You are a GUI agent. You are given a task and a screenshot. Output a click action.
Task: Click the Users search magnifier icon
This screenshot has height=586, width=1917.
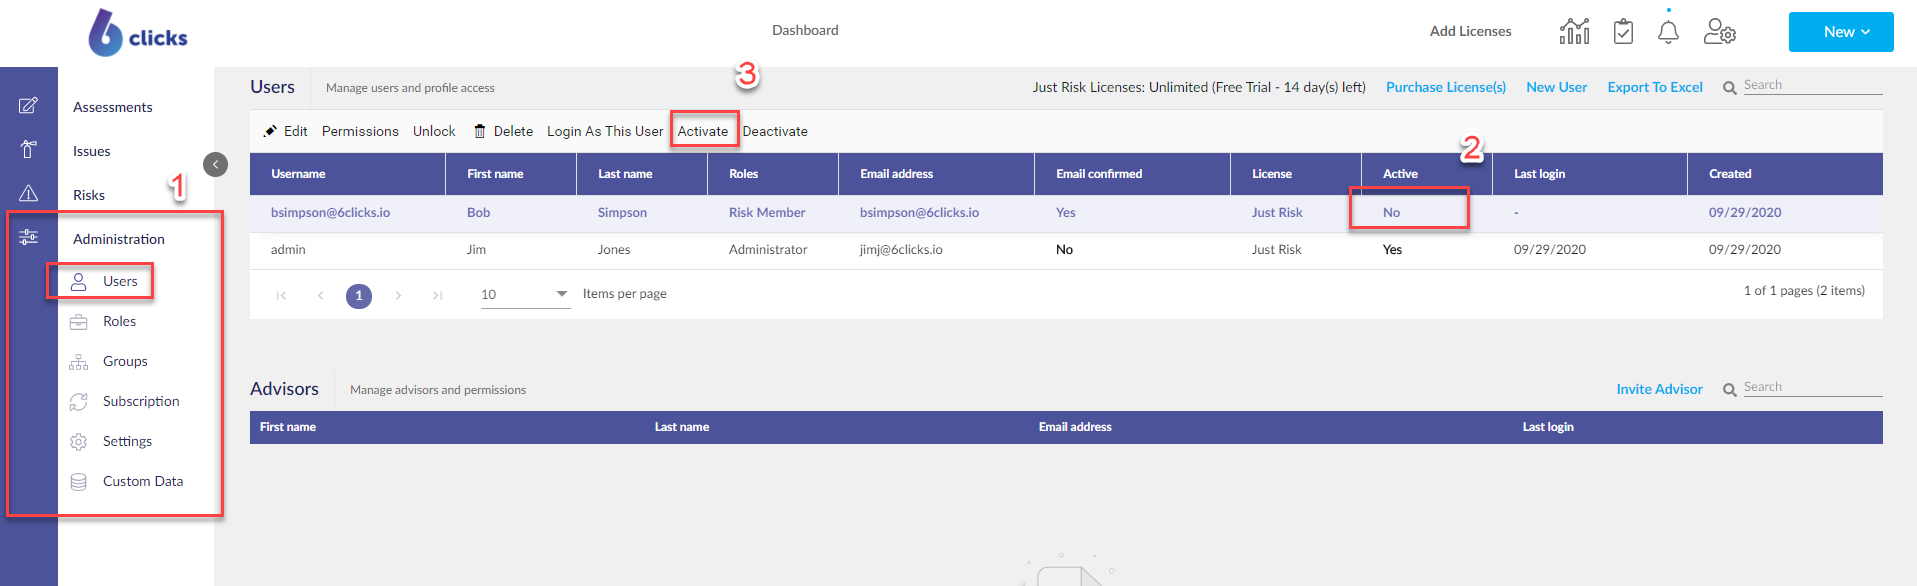click(x=1729, y=88)
